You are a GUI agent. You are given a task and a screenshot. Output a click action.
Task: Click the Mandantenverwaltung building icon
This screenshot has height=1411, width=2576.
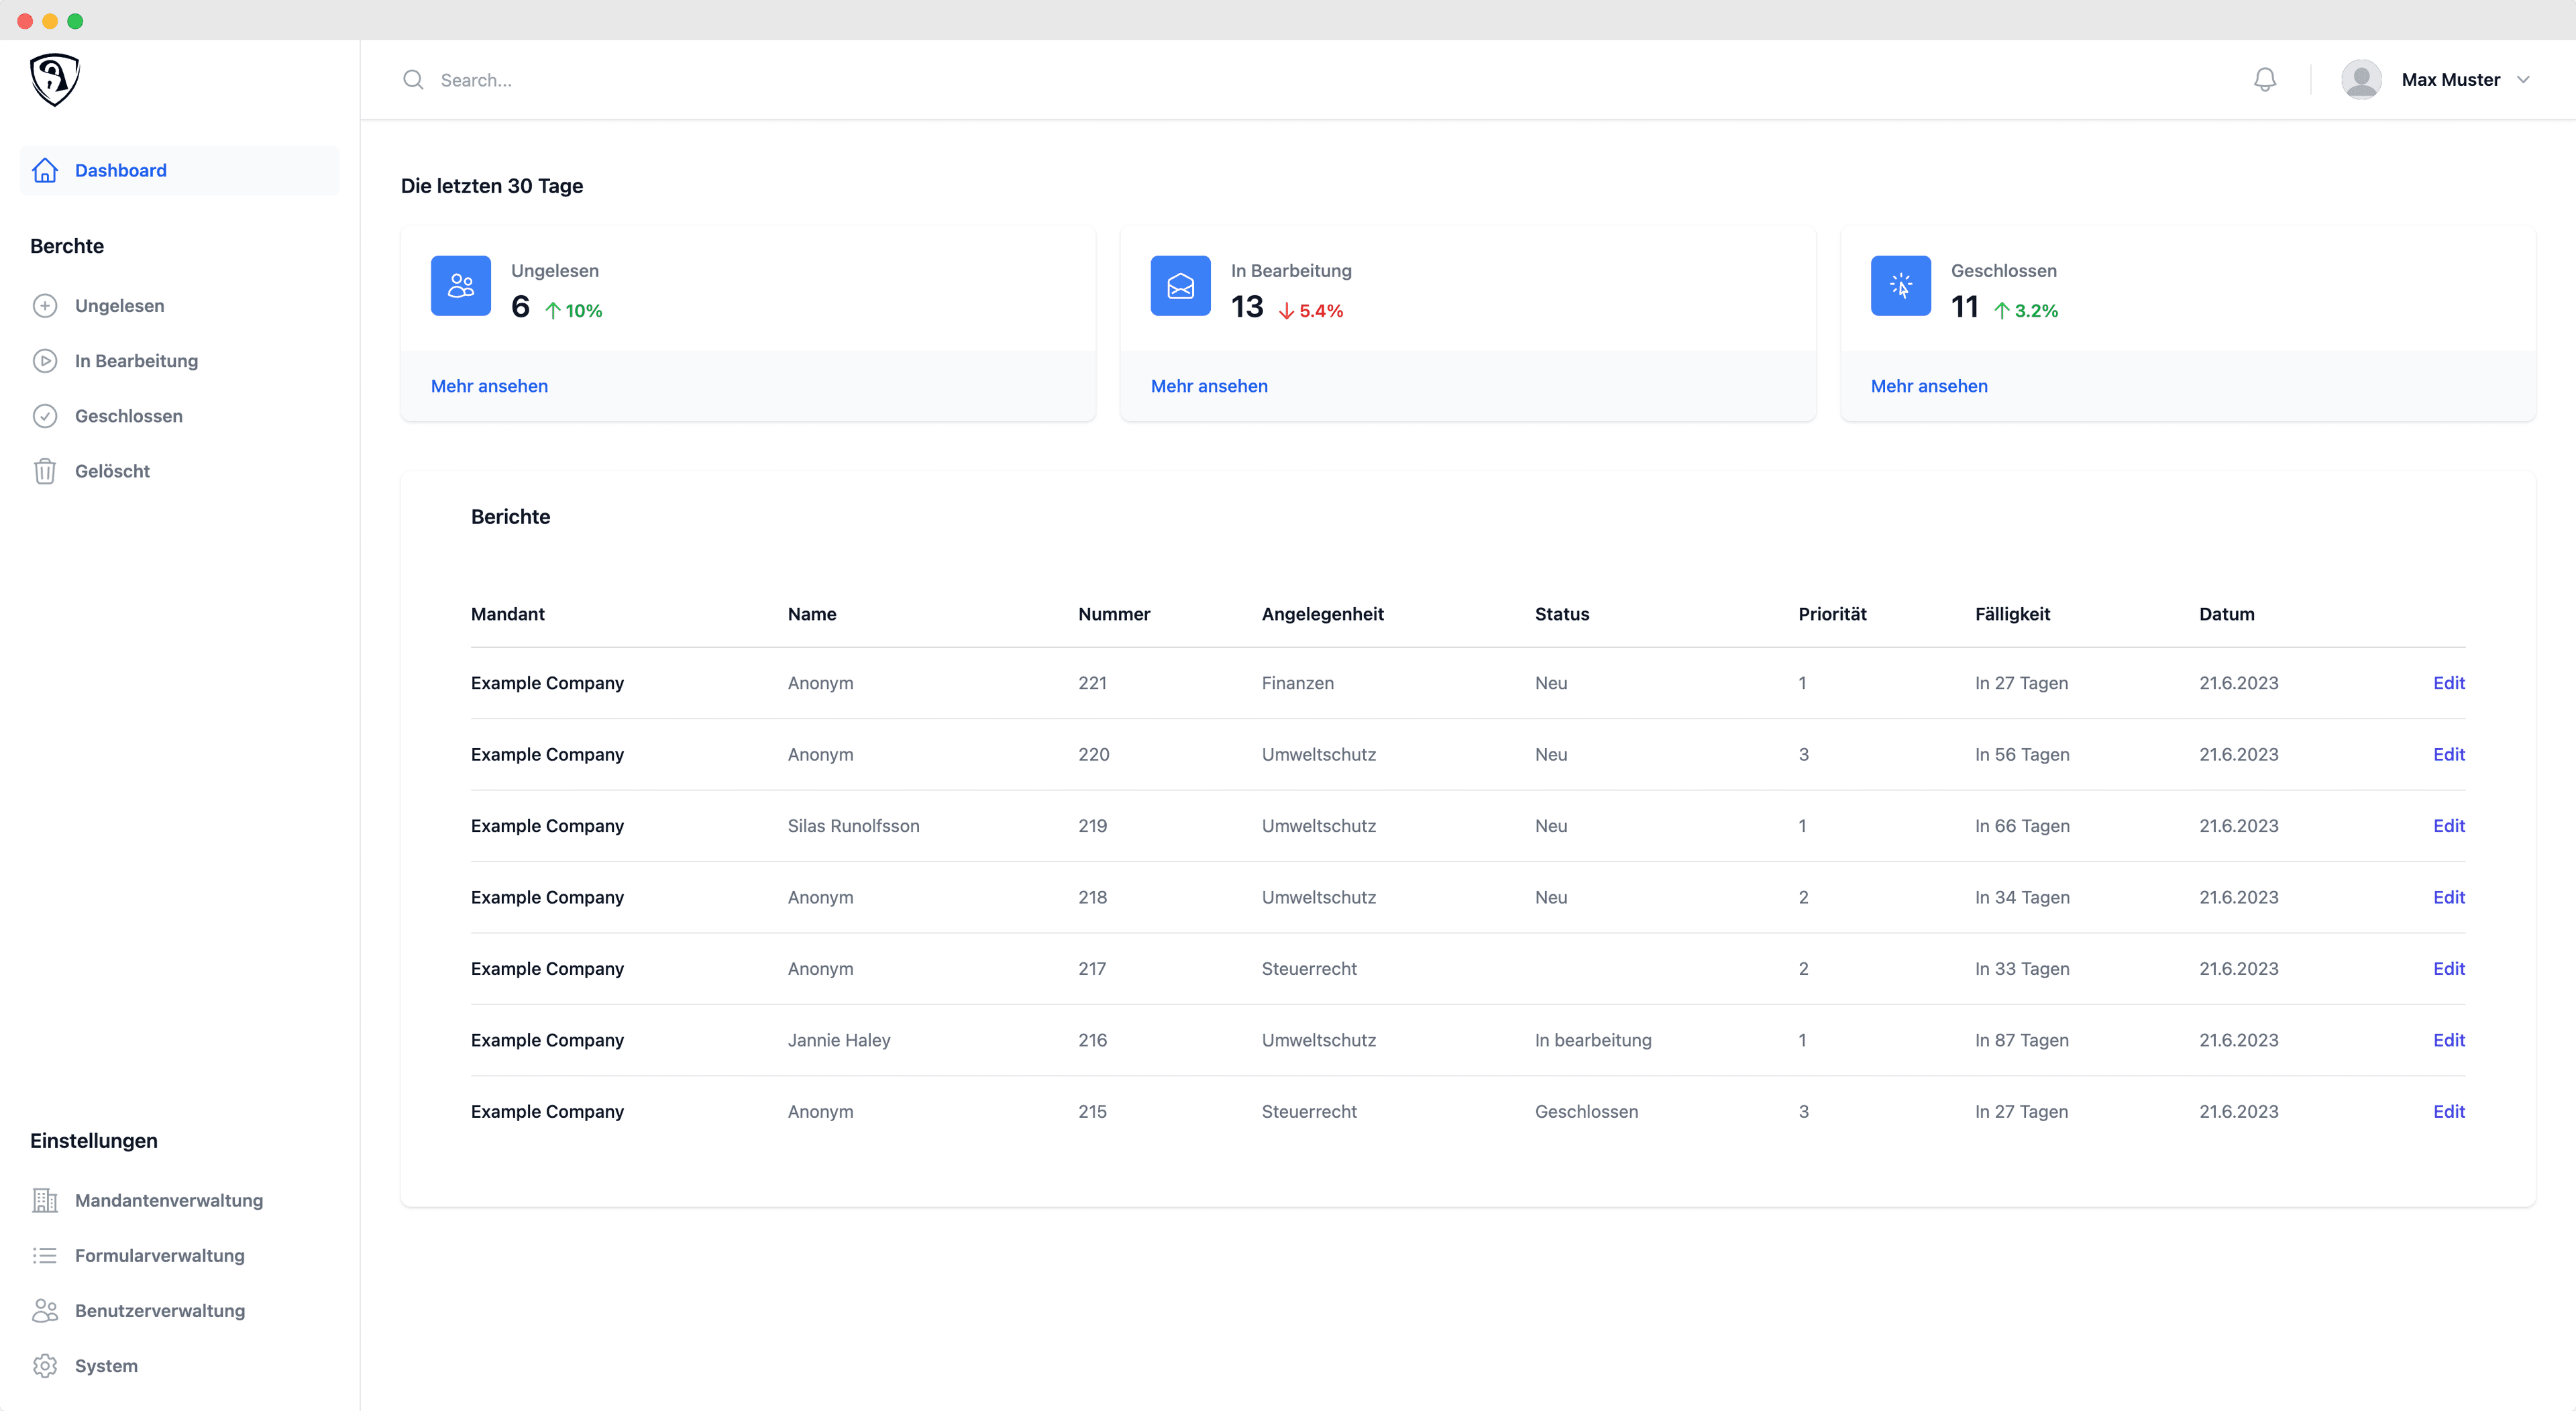(45, 1200)
